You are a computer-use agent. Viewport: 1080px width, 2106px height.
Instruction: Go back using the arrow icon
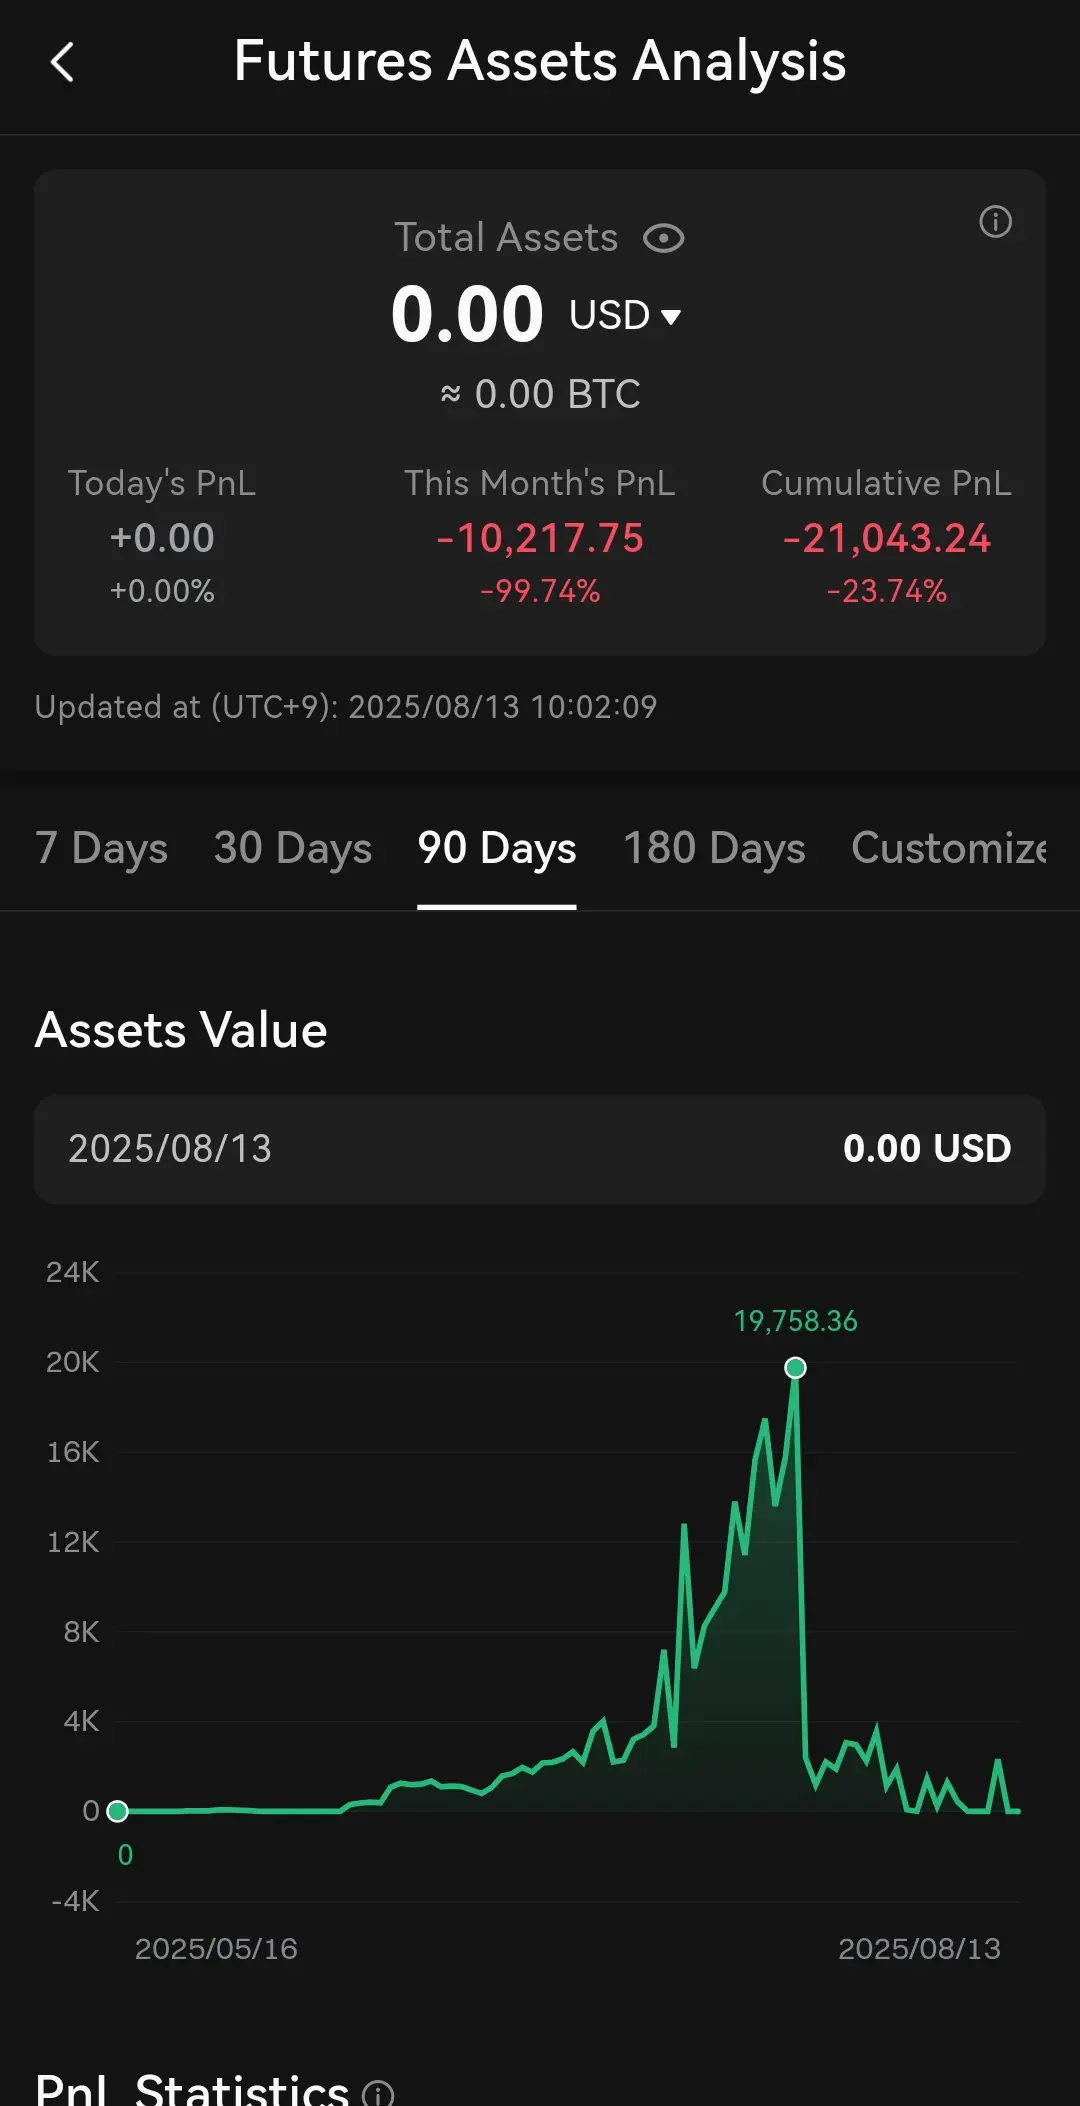pyautogui.click(x=62, y=62)
